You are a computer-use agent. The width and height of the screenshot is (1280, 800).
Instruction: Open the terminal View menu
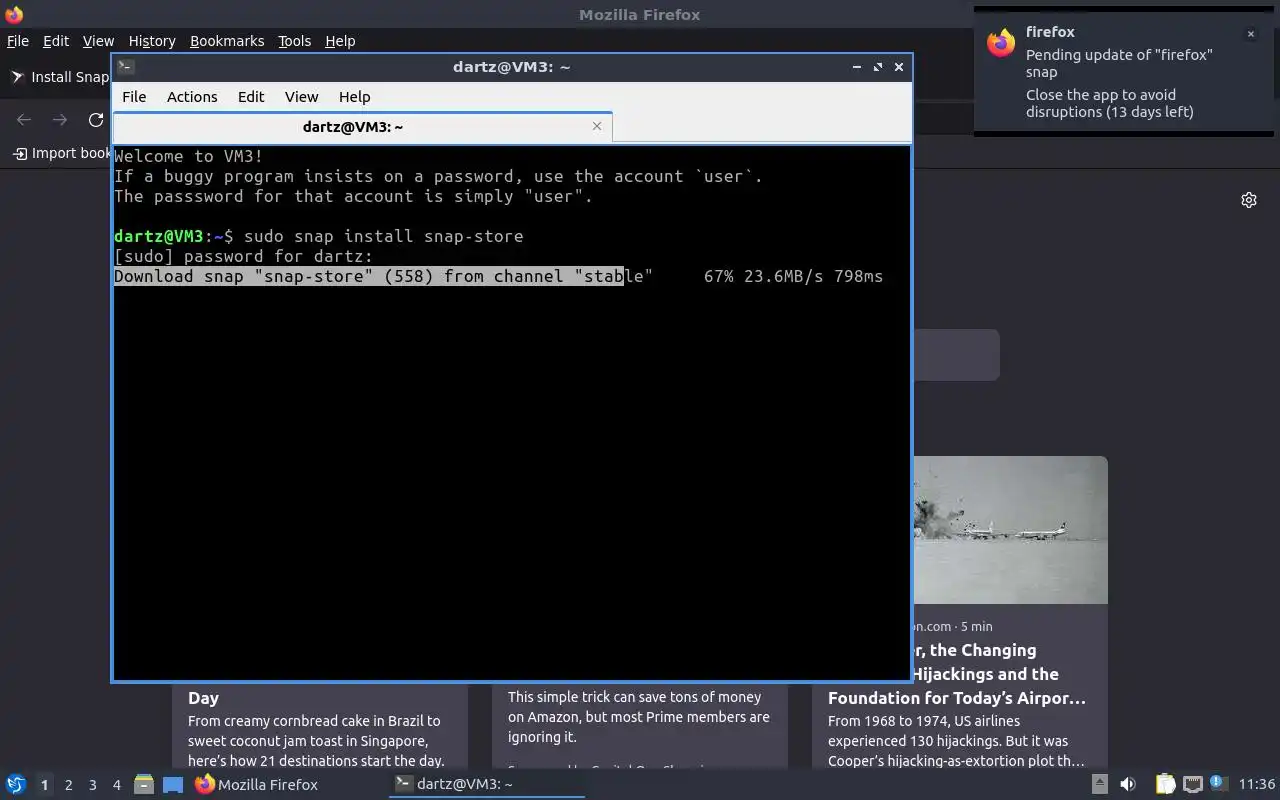point(301,97)
